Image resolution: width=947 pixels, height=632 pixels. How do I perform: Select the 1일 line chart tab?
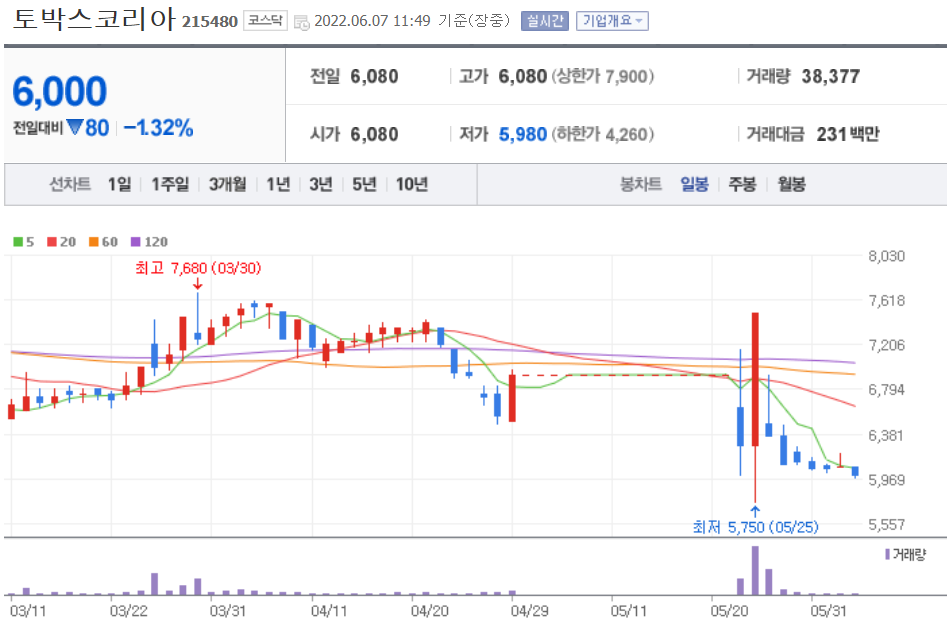tap(120, 184)
